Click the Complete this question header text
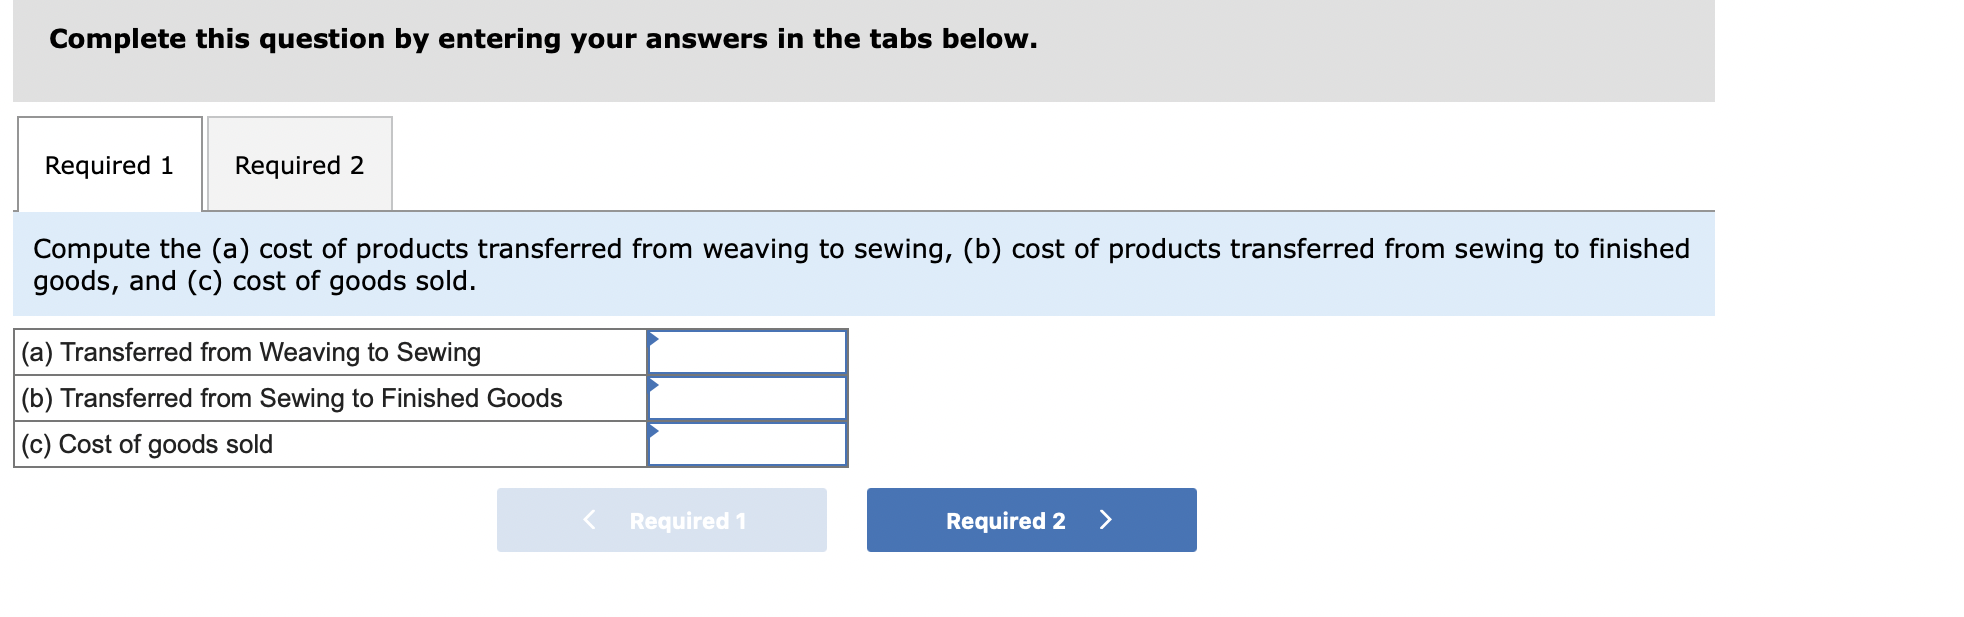1964x617 pixels. pos(541,39)
